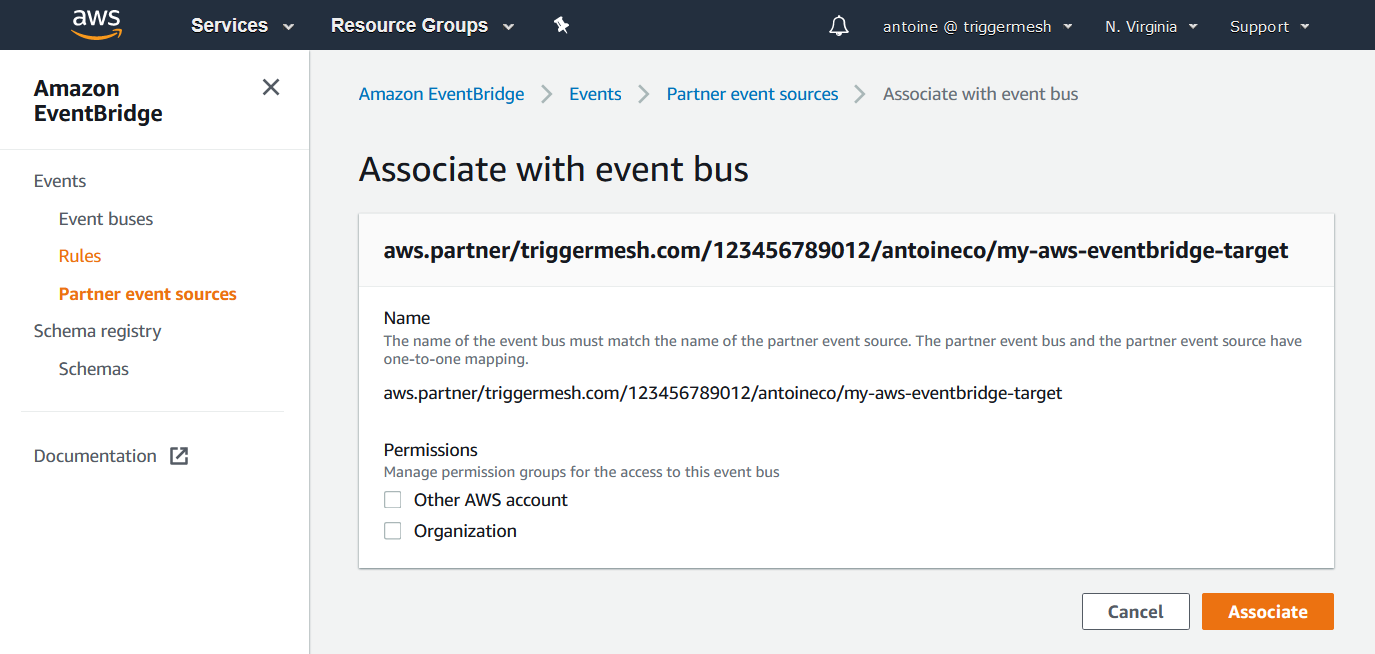Go to Event buses in the sidebar

pos(106,219)
